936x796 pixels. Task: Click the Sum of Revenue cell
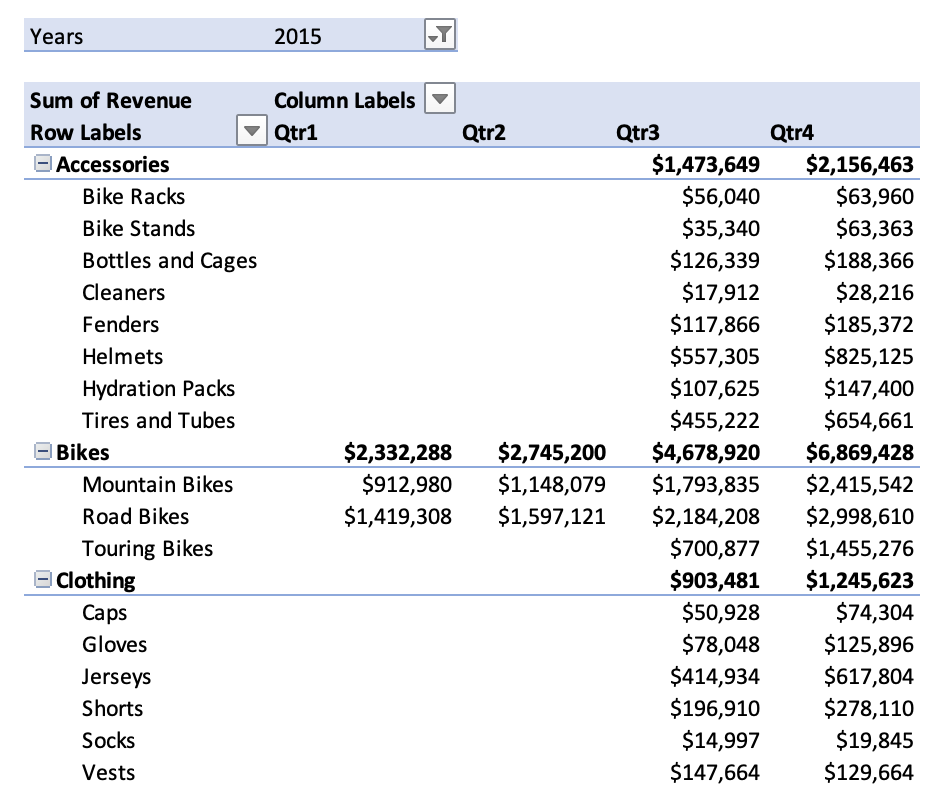click(111, 100)
